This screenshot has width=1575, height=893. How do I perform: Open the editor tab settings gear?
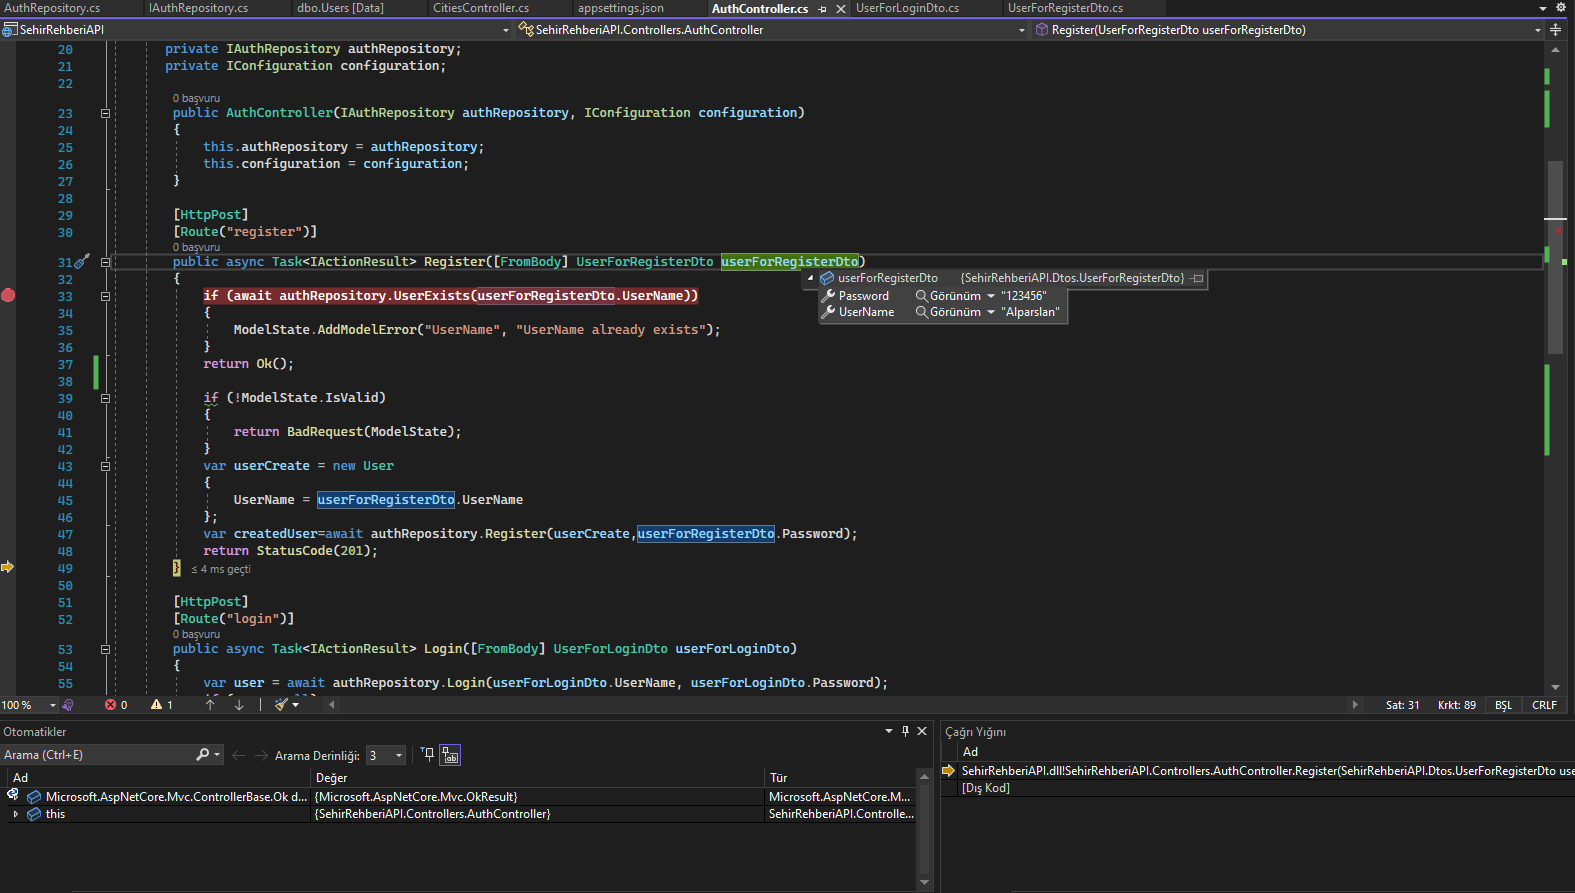[1560, 8]
